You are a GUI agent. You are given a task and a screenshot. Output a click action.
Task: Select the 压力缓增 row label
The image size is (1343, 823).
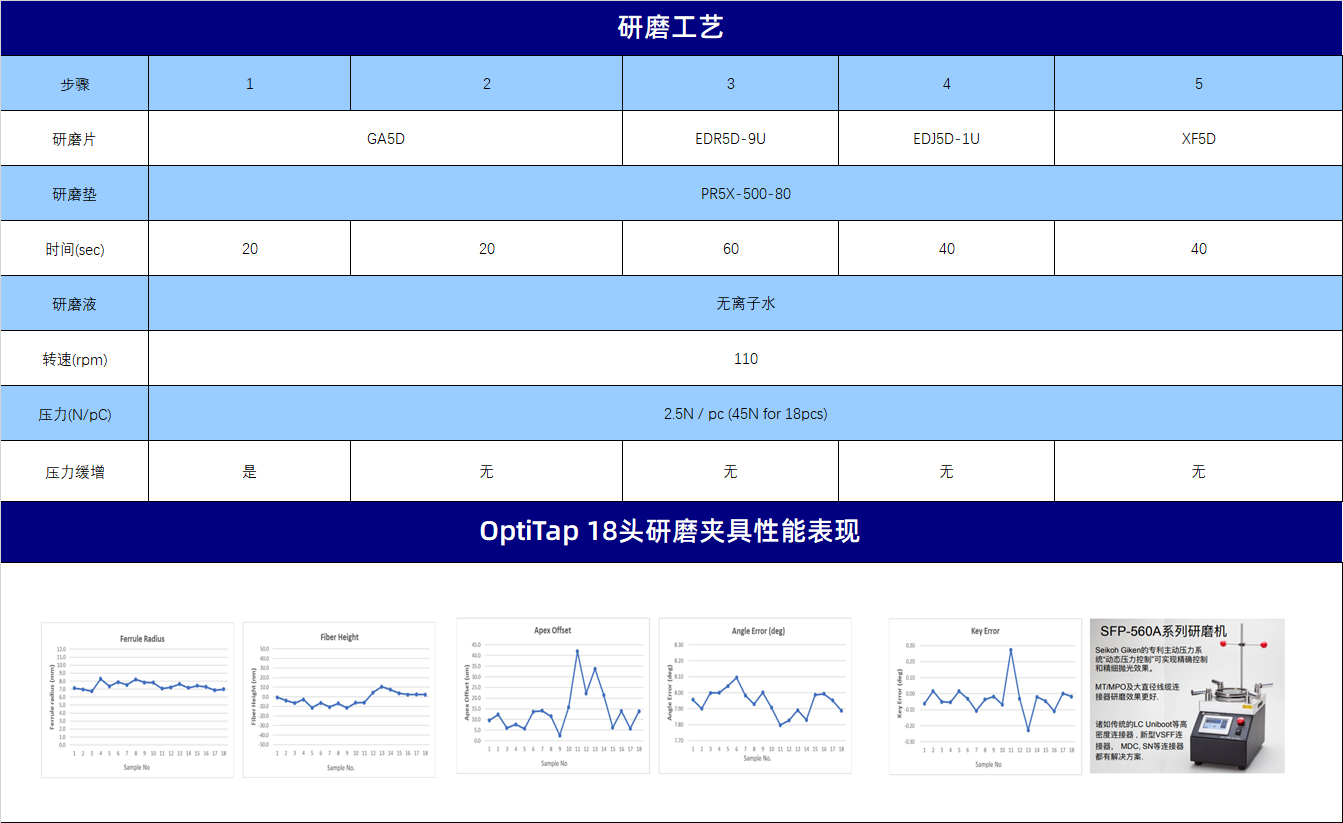coord(75,472)
